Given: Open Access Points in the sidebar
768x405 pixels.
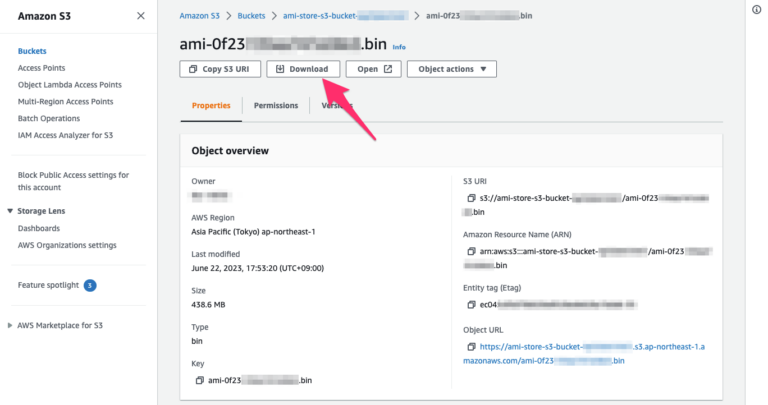Looking at the screenshot, I should click(x=42, y=67).
